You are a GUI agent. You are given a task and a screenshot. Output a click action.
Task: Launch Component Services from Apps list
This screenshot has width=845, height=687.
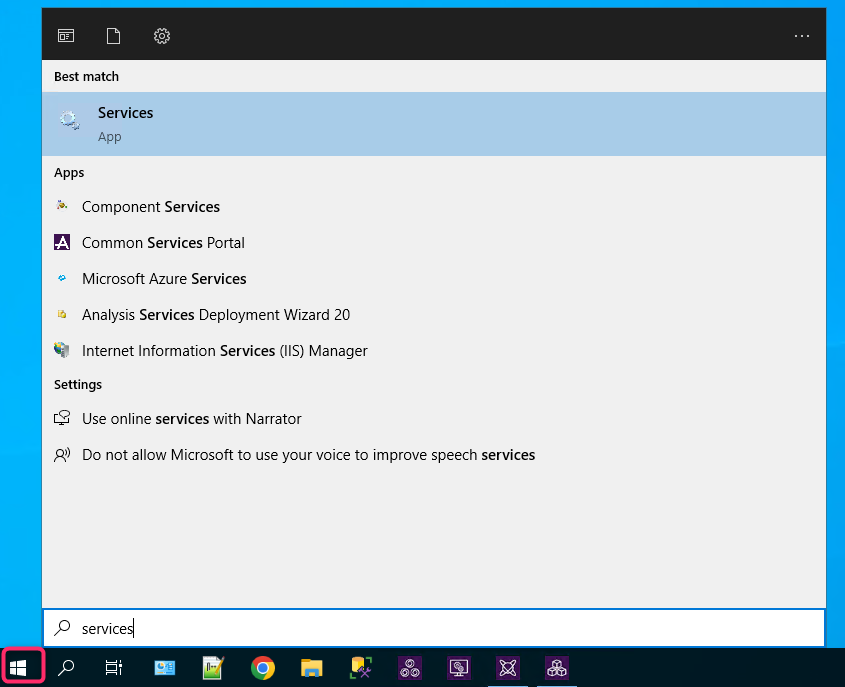tap(434, 207)
